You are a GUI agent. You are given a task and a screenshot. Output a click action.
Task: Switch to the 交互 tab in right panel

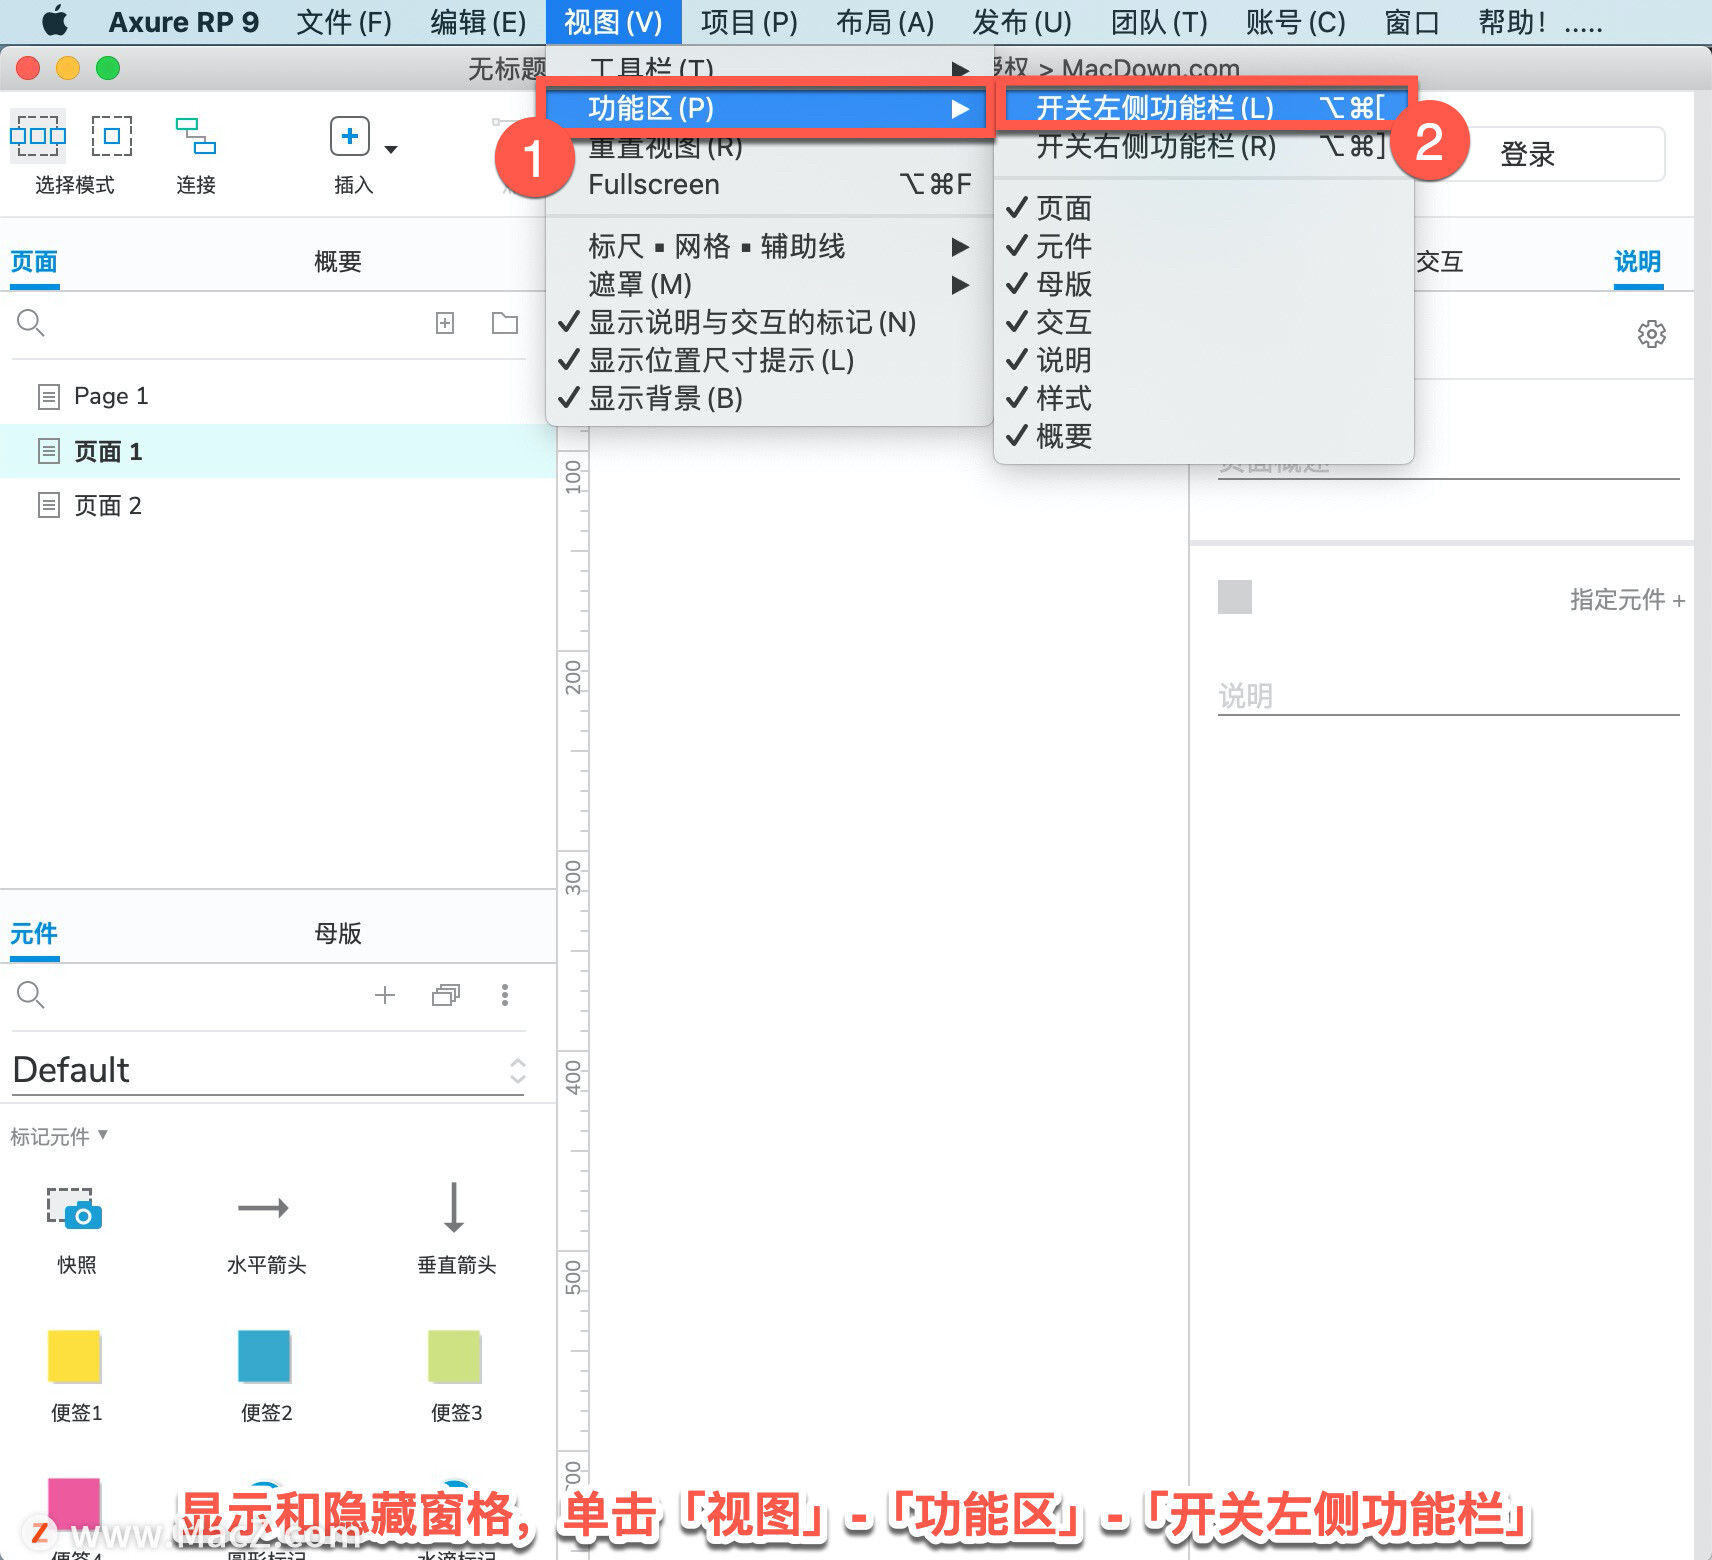pyautogui.click(x=1440, y=262)
